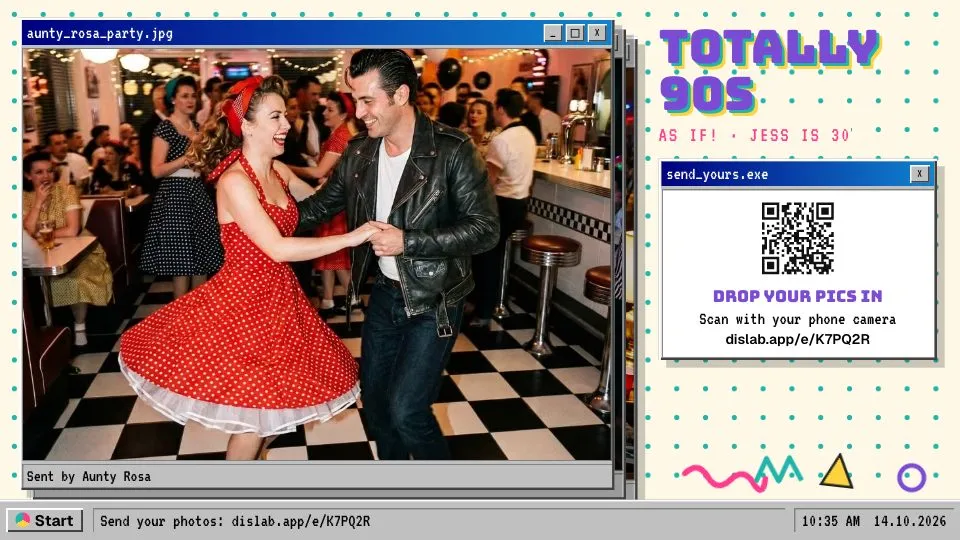Click the send_yours.exe title bar text

click(x=717, y=174)
